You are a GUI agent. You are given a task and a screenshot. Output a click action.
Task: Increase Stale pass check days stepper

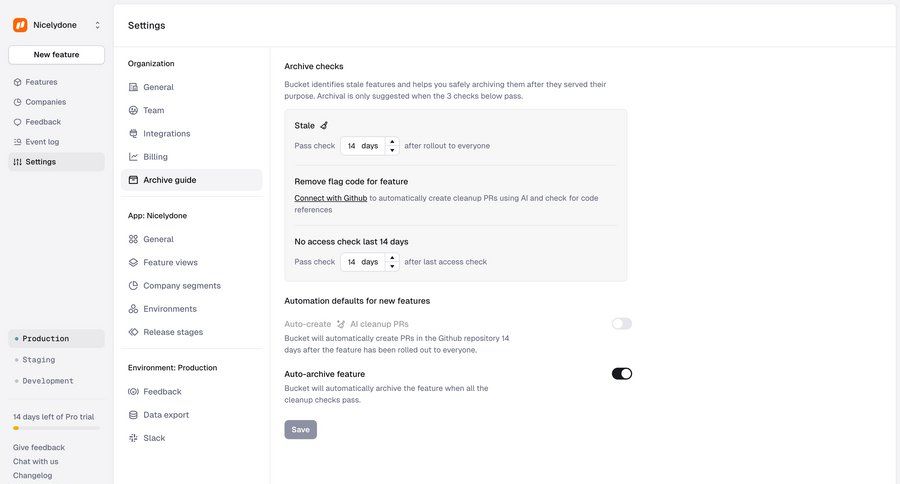392,142
